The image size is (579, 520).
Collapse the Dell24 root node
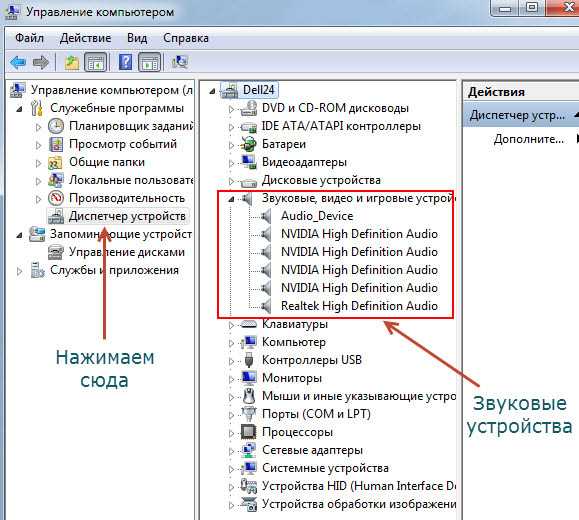212,91
